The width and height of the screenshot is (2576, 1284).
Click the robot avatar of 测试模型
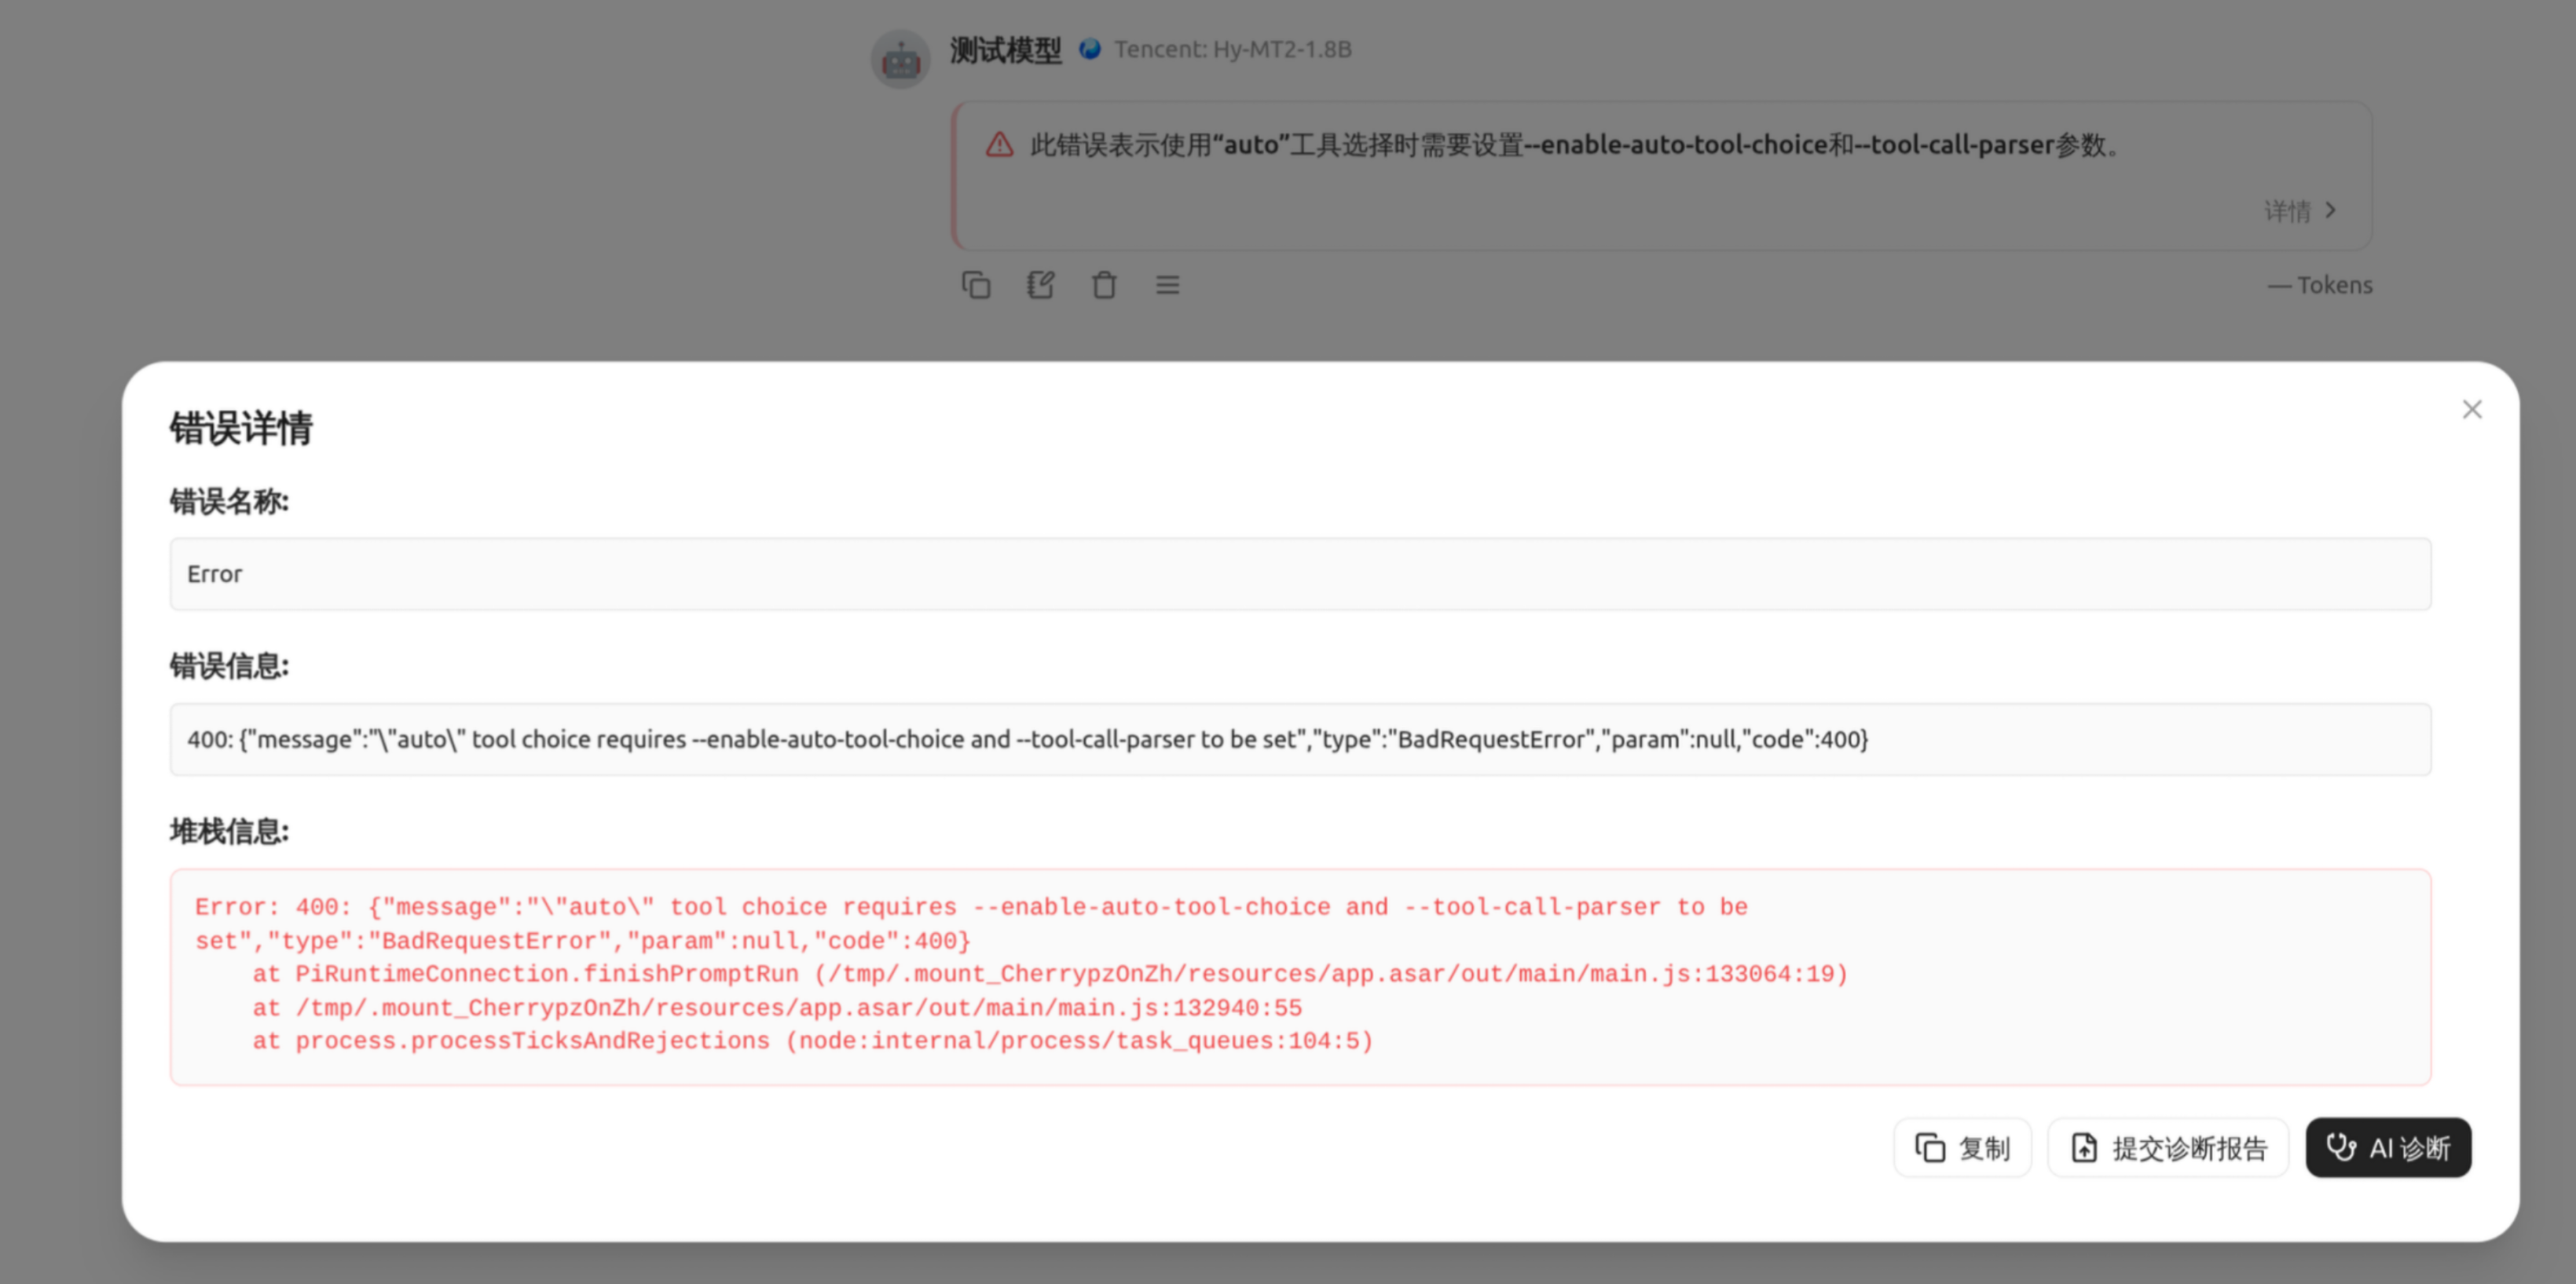(x=900, y=59)
